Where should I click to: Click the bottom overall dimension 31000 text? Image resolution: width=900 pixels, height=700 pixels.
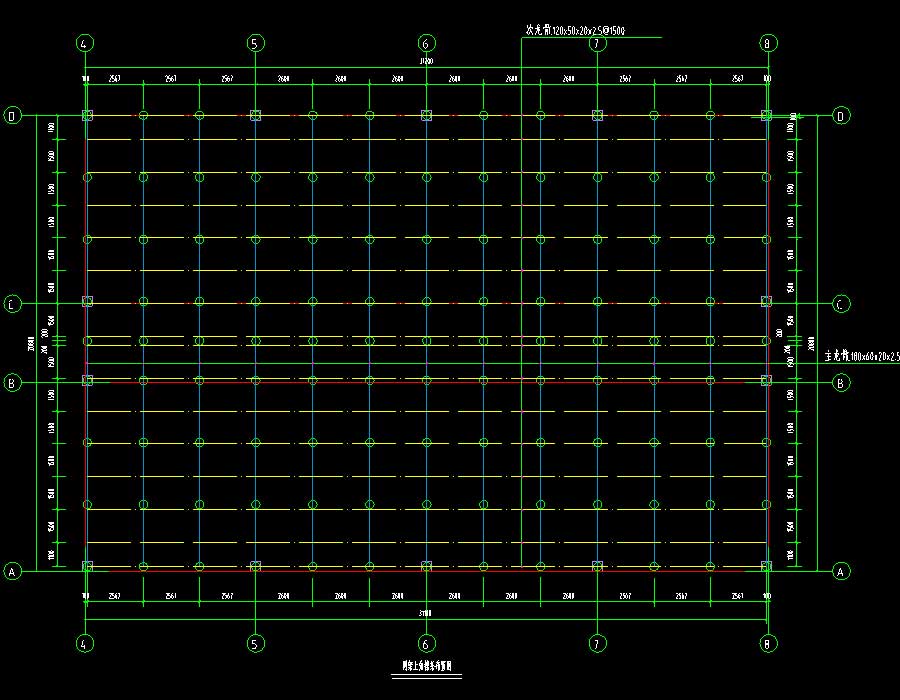[426, 613]
